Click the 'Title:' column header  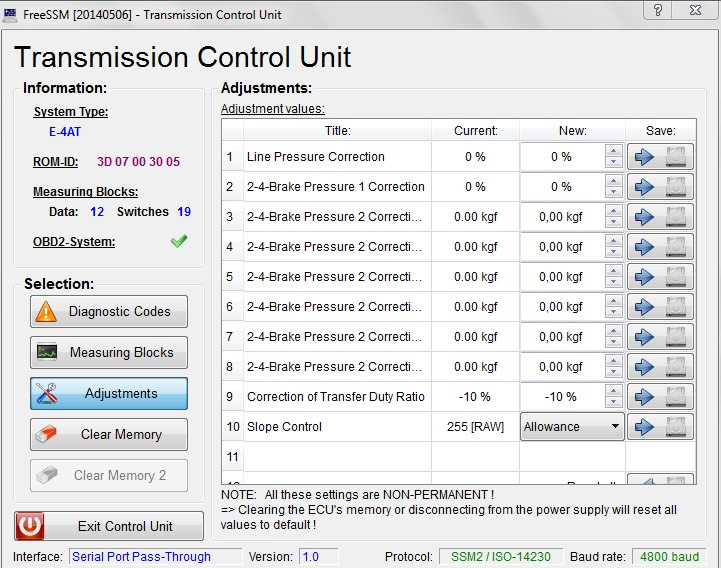coord(338,131)
